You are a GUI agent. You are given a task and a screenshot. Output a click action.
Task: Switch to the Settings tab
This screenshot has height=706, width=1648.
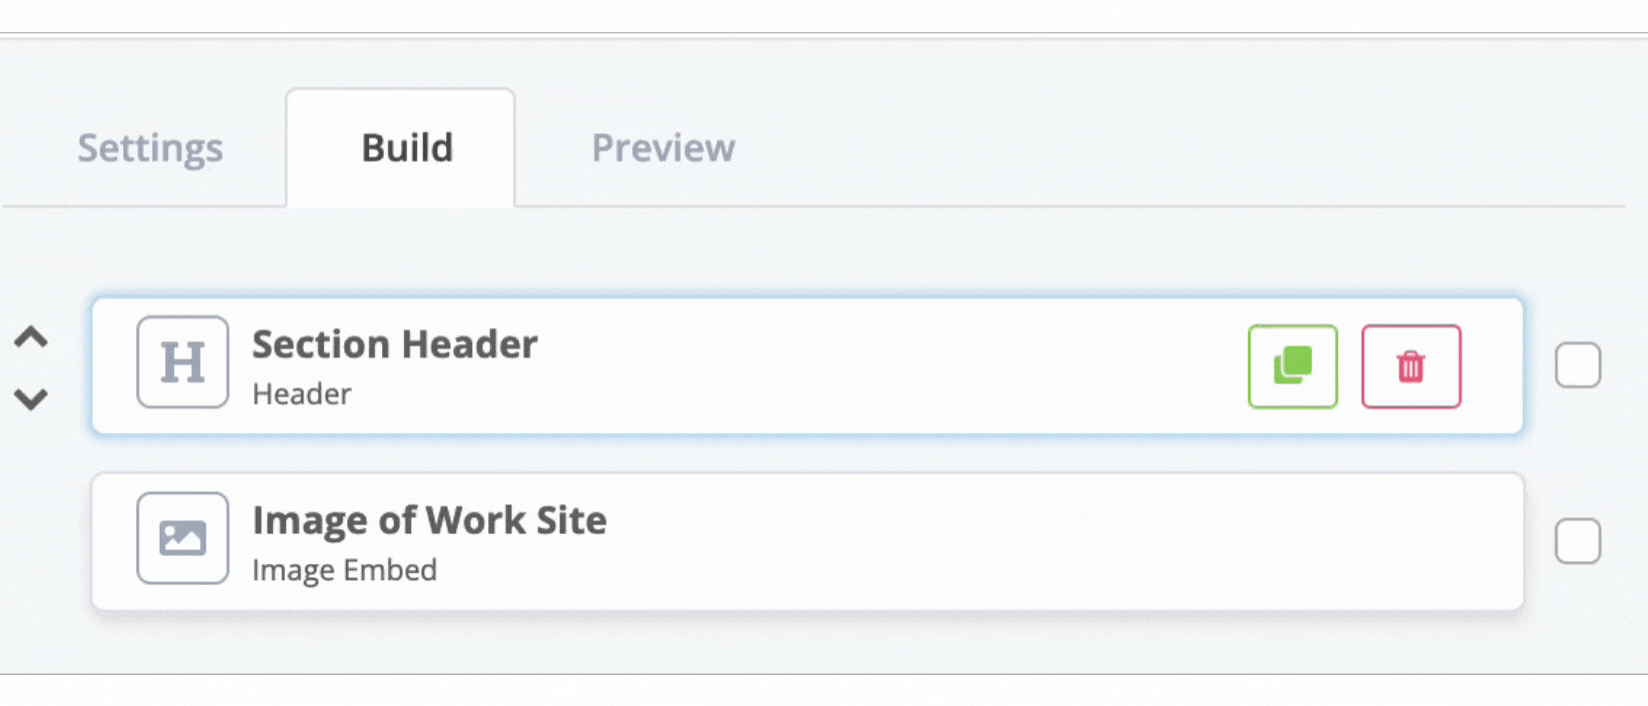pos(150,148)
